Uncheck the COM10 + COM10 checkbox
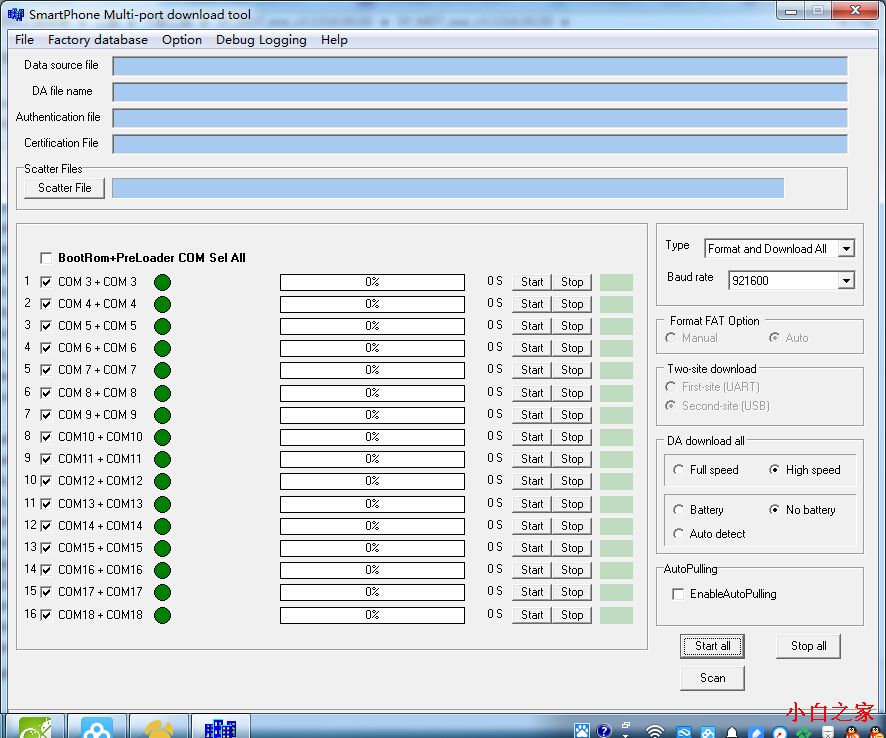Image resolution: width=886 pixels, height=738 pixels. coord(46,436)
